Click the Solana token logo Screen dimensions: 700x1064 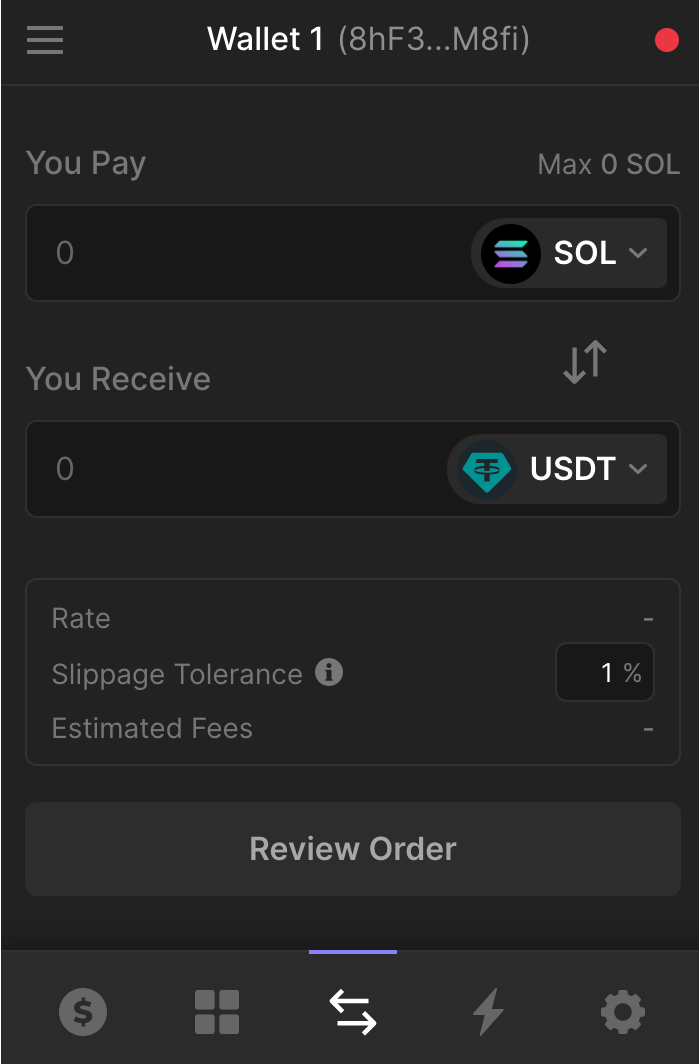point(510,253)
